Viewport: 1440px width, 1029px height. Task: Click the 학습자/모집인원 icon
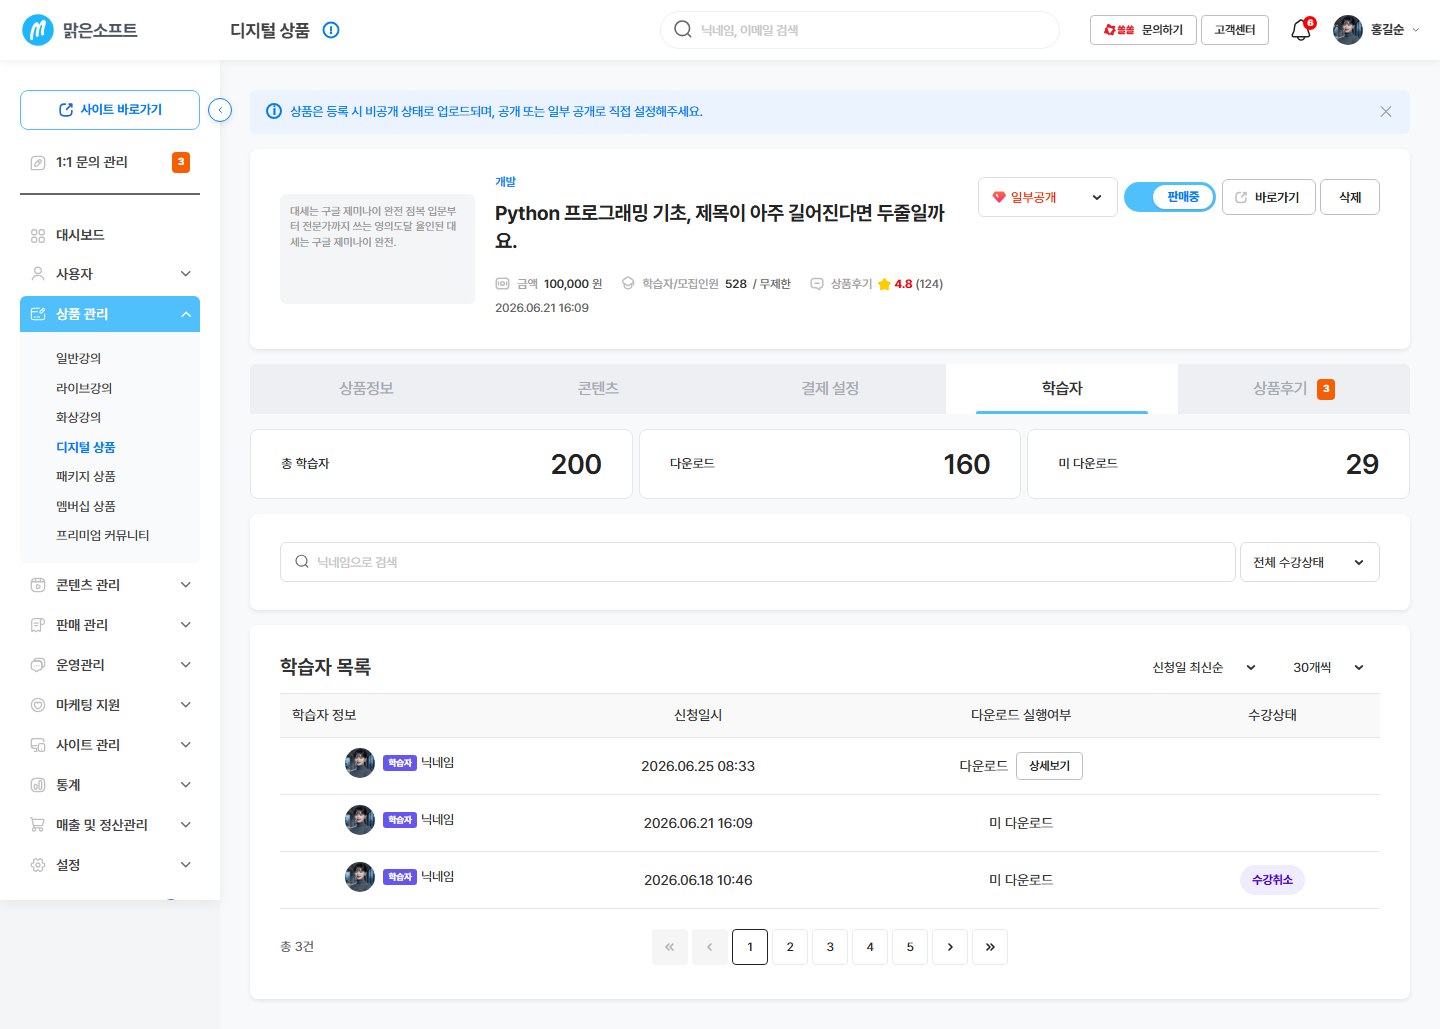[x=628, y=284]
